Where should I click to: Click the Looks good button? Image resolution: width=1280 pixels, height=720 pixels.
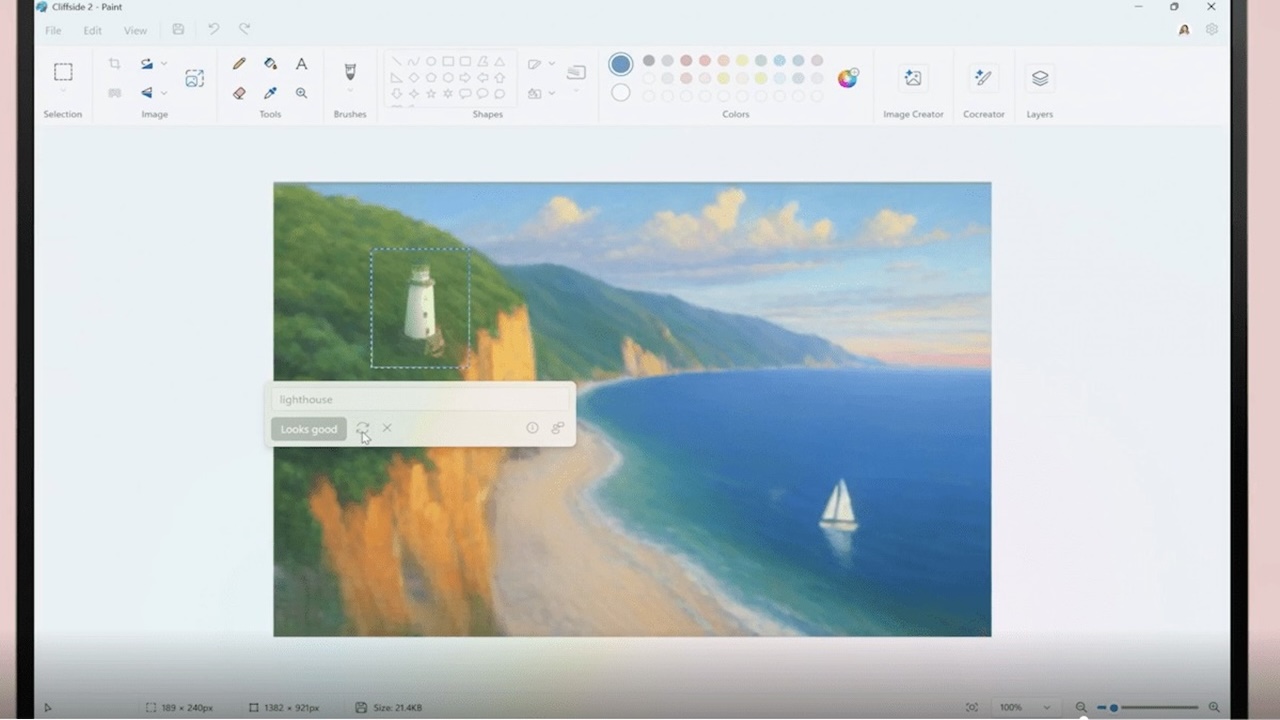click(308, 429)
